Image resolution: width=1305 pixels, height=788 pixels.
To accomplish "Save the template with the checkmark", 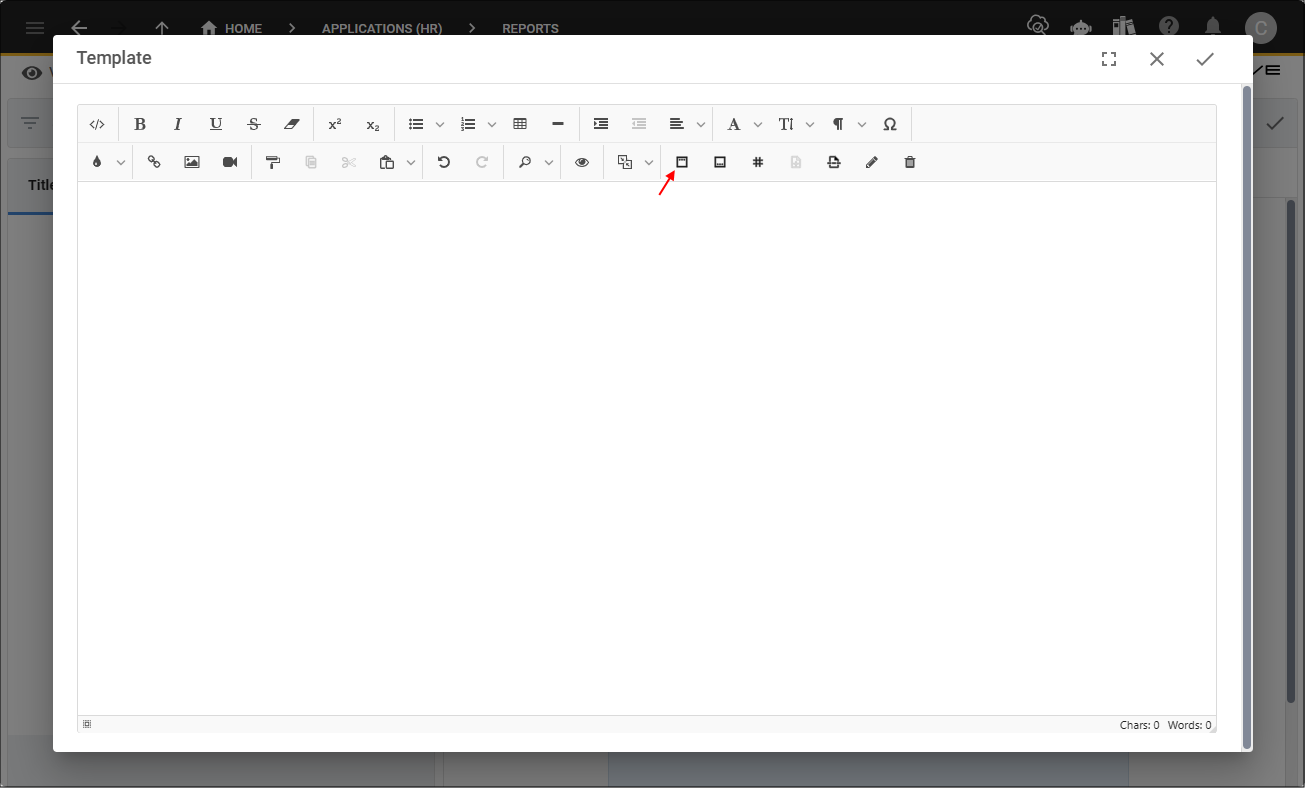I will (1204, 58).
